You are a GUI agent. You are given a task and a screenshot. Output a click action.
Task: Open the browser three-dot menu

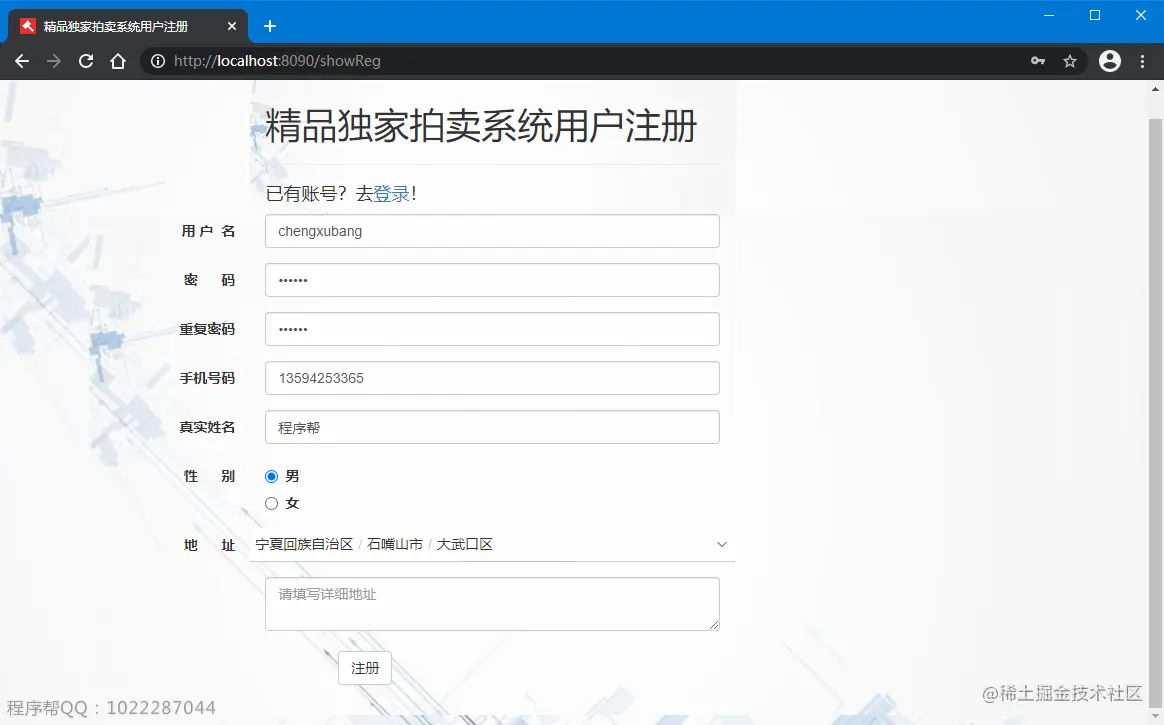[1142, 62]
